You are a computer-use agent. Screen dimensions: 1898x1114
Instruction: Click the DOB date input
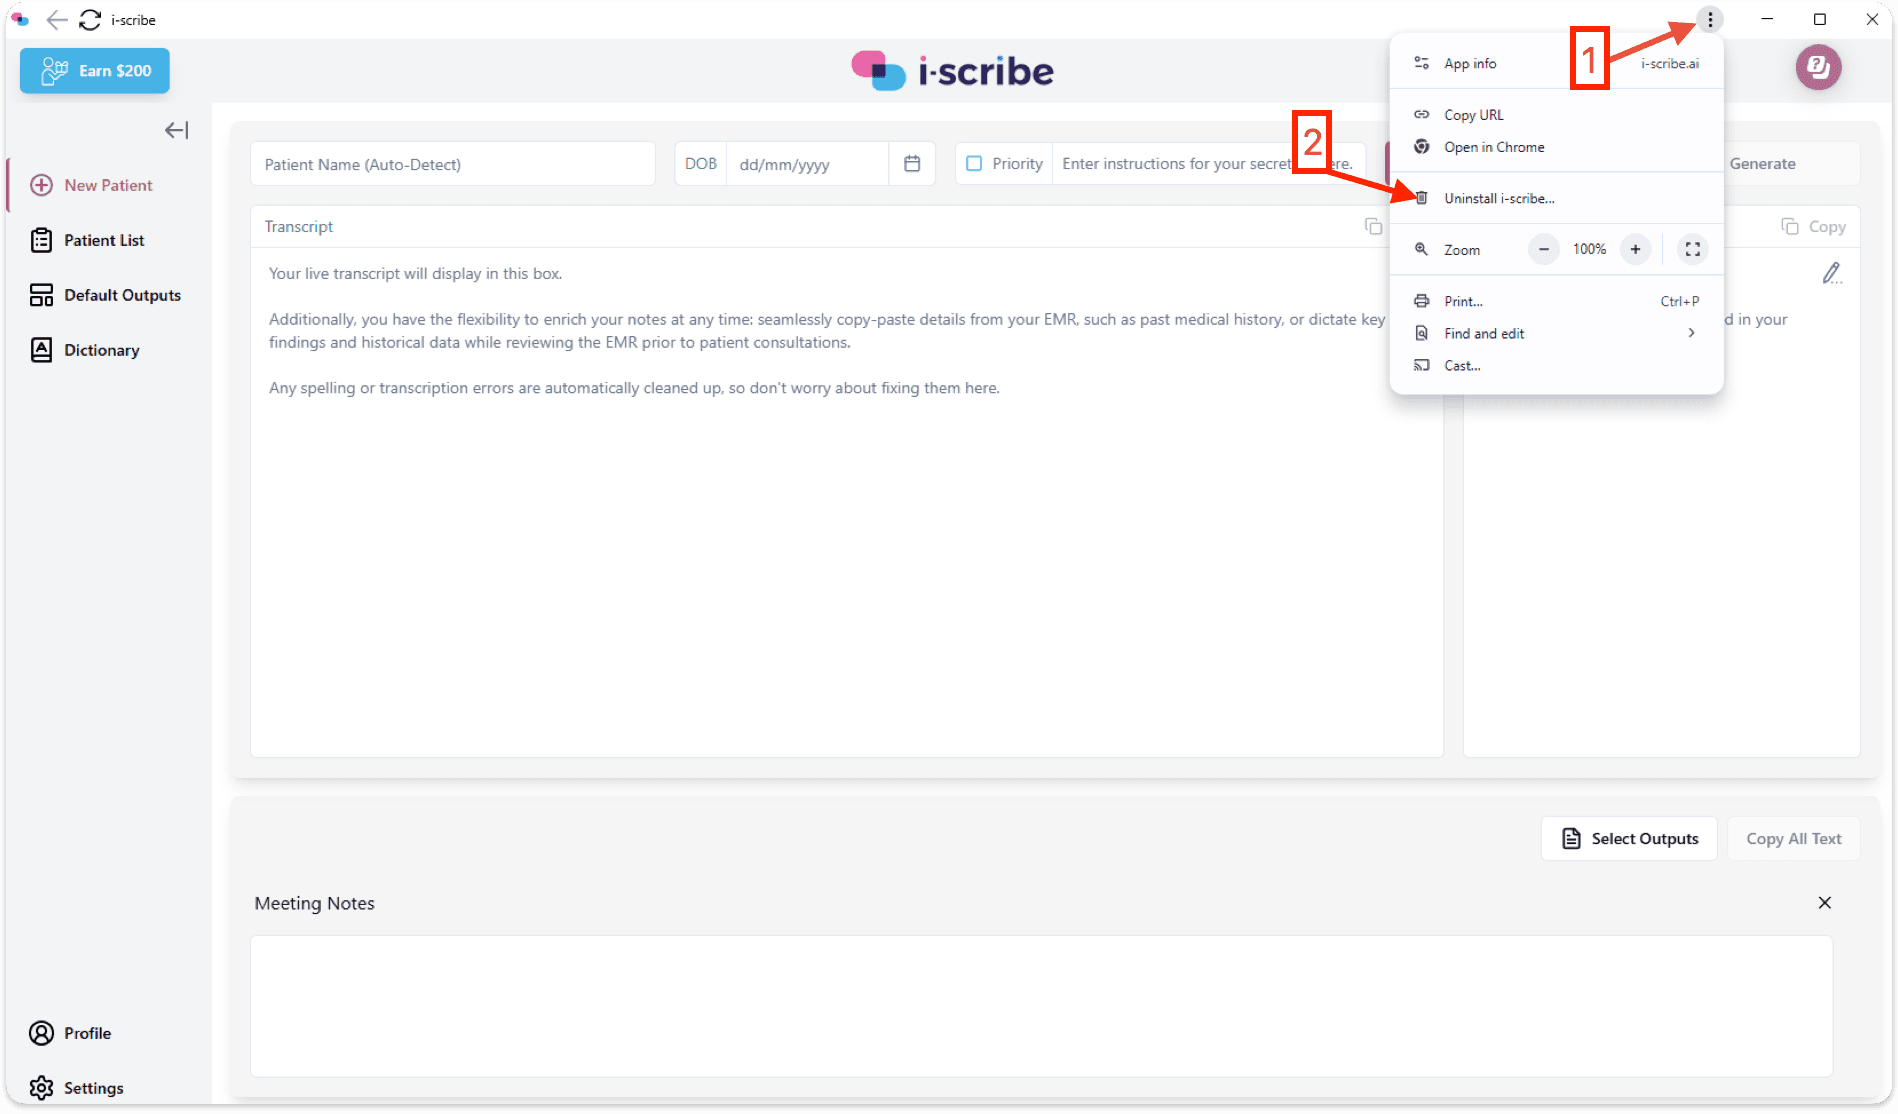pos(806,164)
